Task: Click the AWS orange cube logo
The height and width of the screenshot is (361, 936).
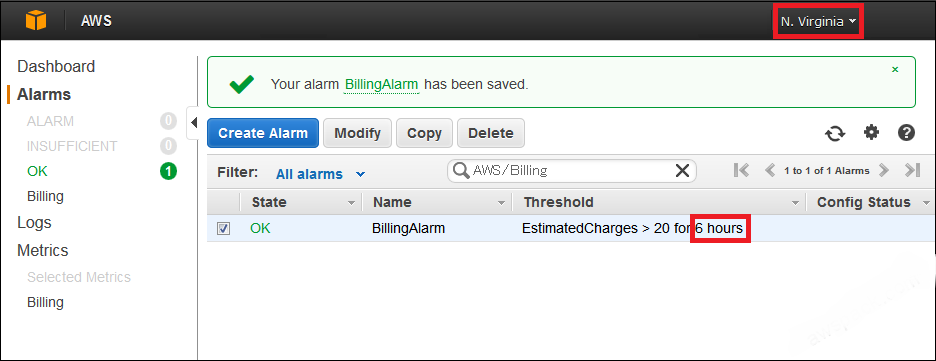Action: coord(36,21)
